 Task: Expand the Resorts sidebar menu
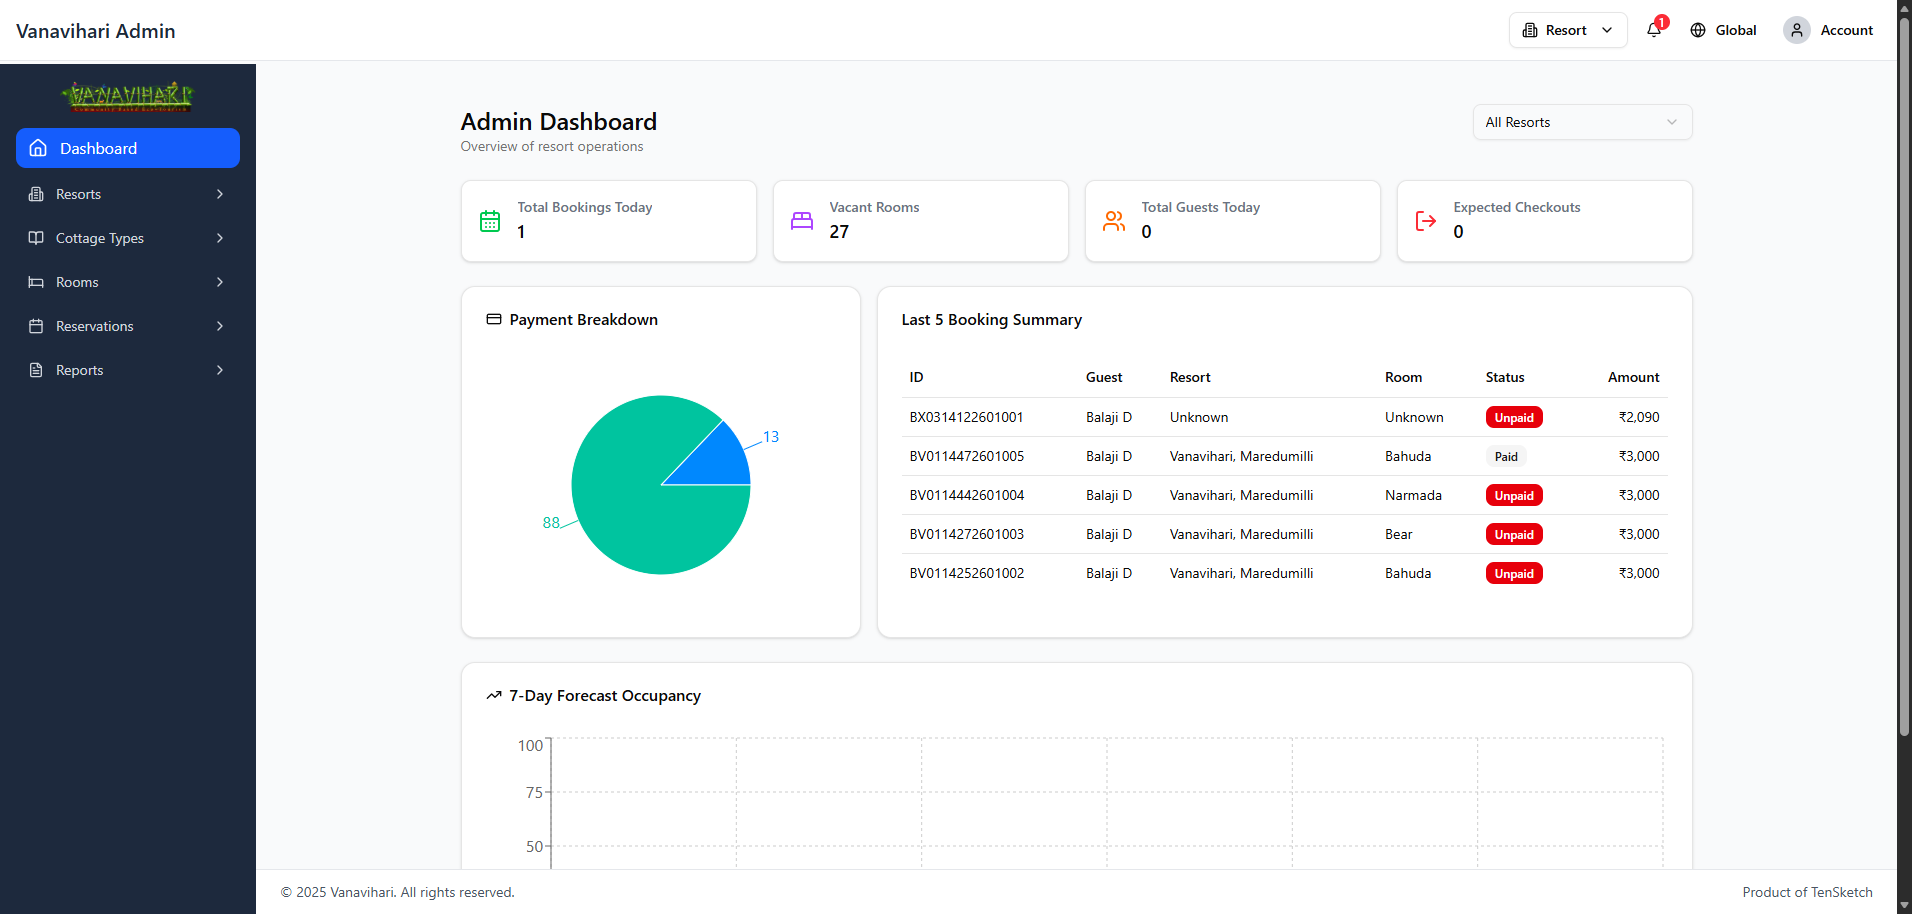[x=128, y=194]
